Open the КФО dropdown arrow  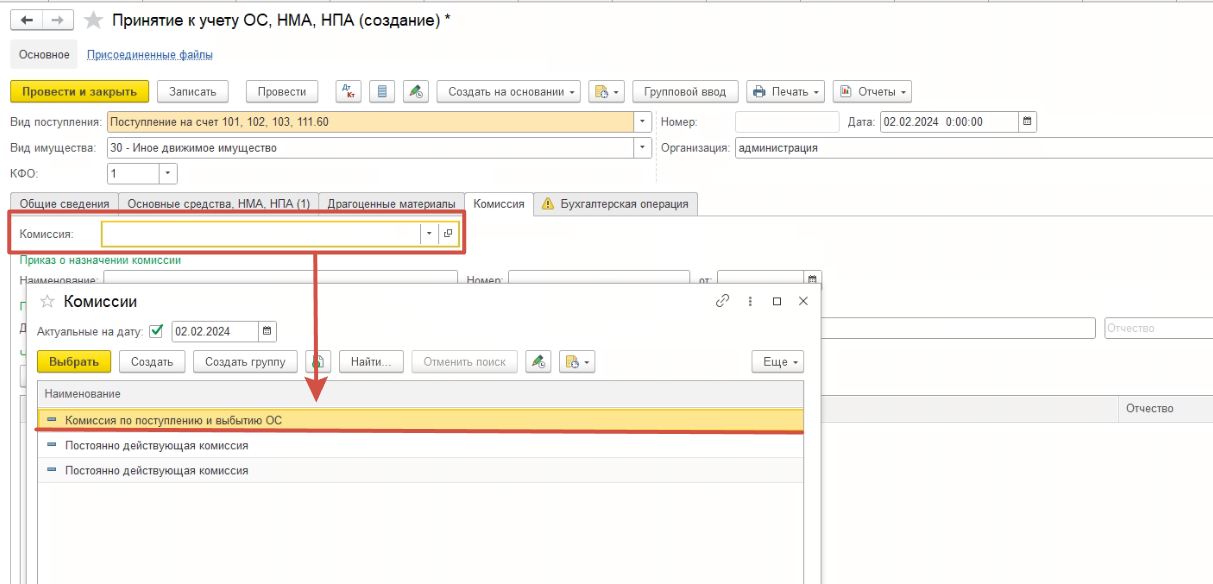(x=169, y=174)
